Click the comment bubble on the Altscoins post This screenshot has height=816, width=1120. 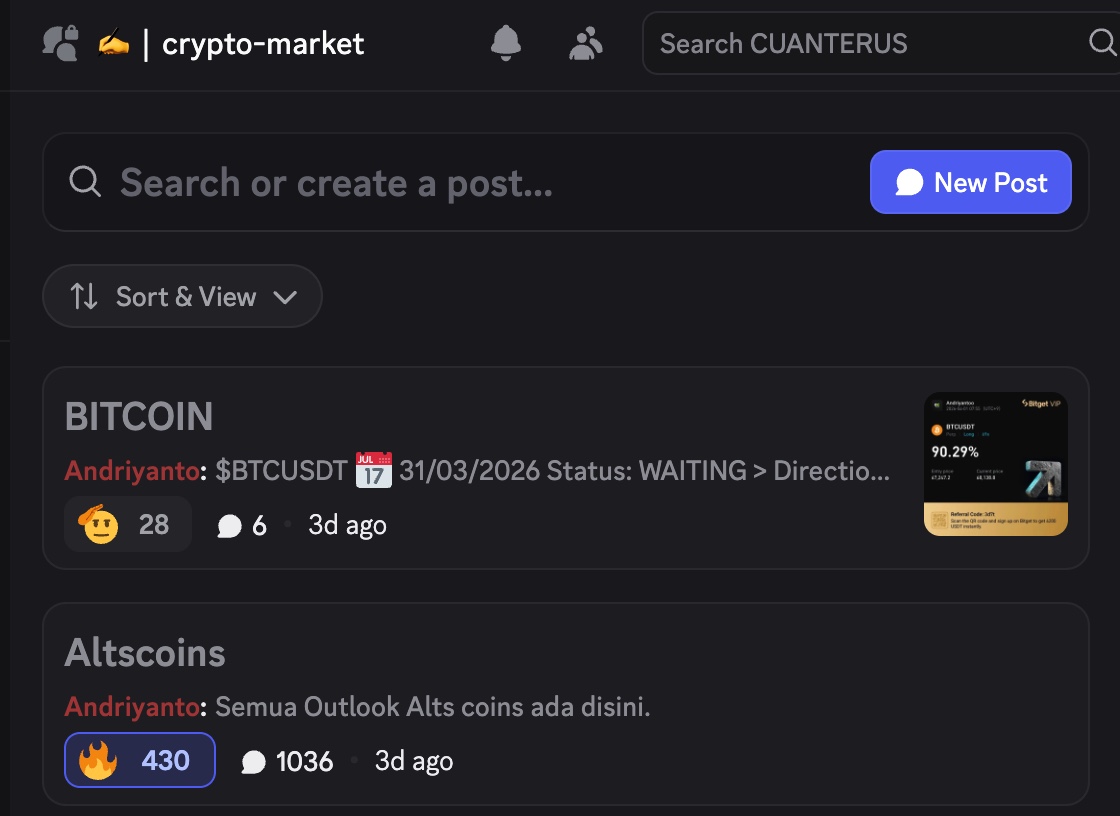254,762
